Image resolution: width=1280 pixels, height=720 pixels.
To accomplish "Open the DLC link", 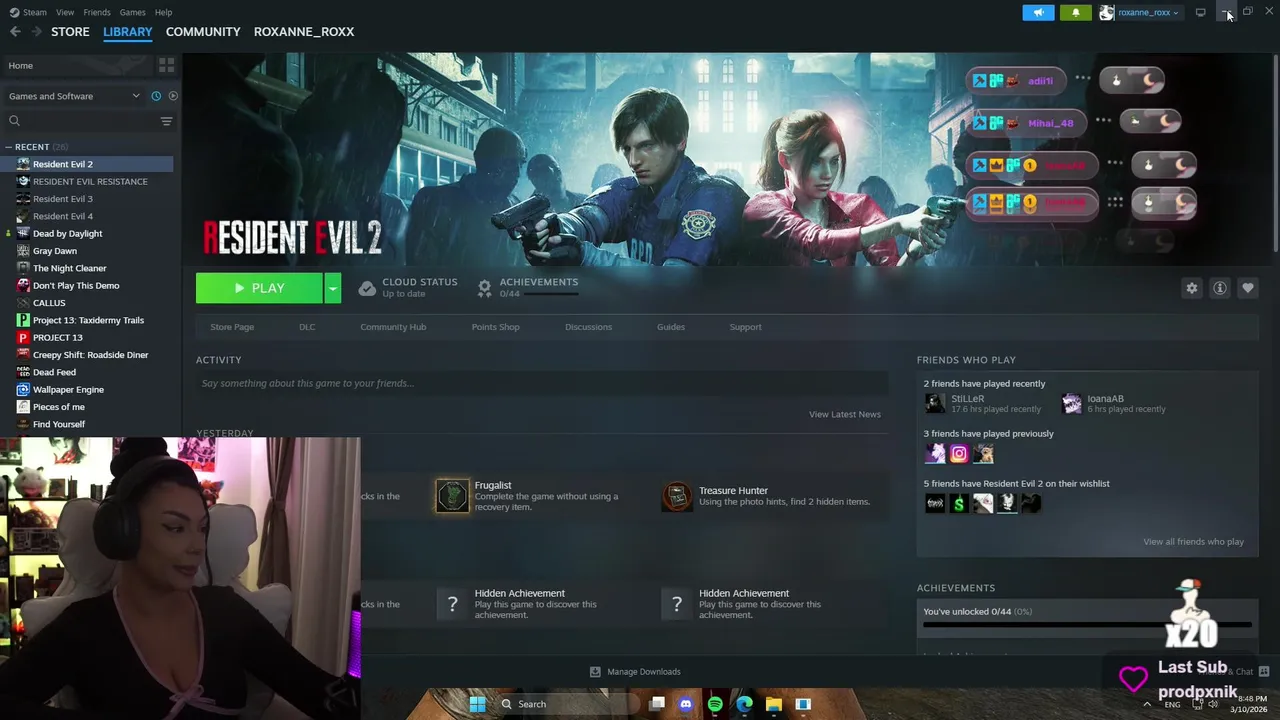I will 307,327.
